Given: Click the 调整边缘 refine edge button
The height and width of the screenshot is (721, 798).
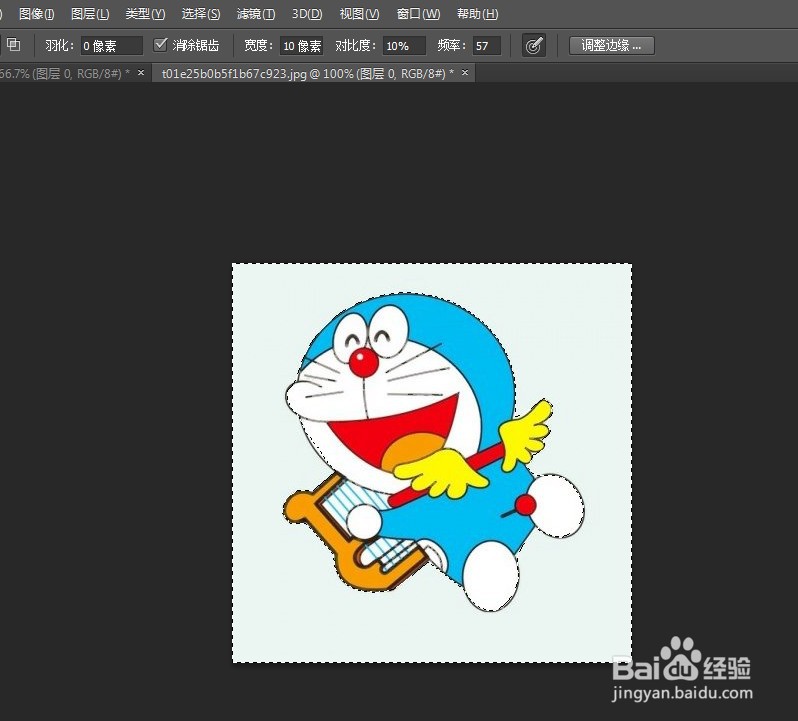Looking at the screenshot, I should click(611, 45).
